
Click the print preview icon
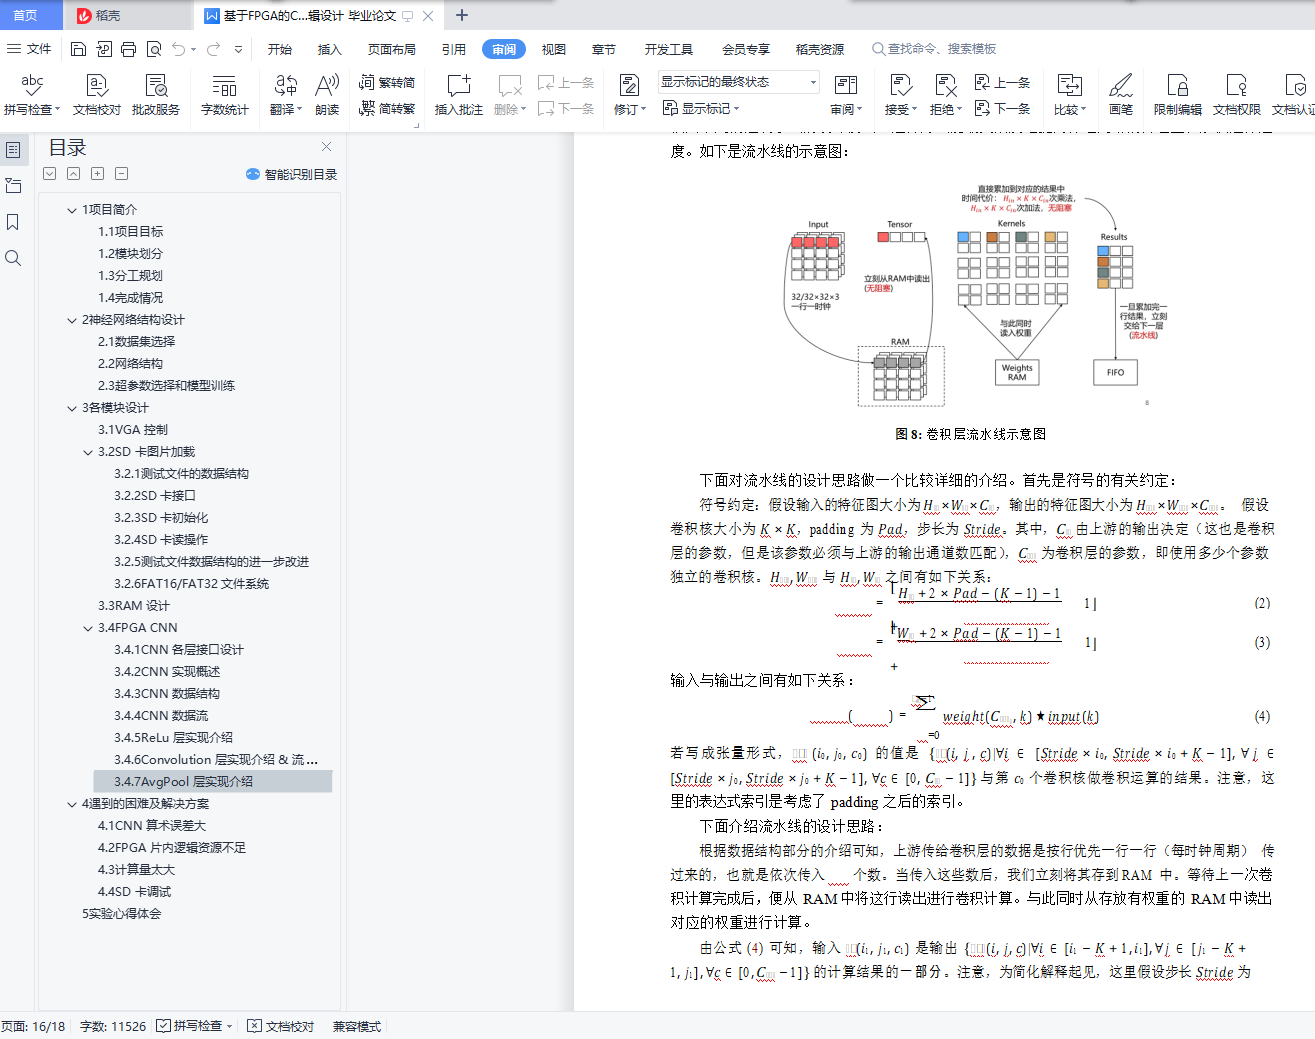coord(154,49)
